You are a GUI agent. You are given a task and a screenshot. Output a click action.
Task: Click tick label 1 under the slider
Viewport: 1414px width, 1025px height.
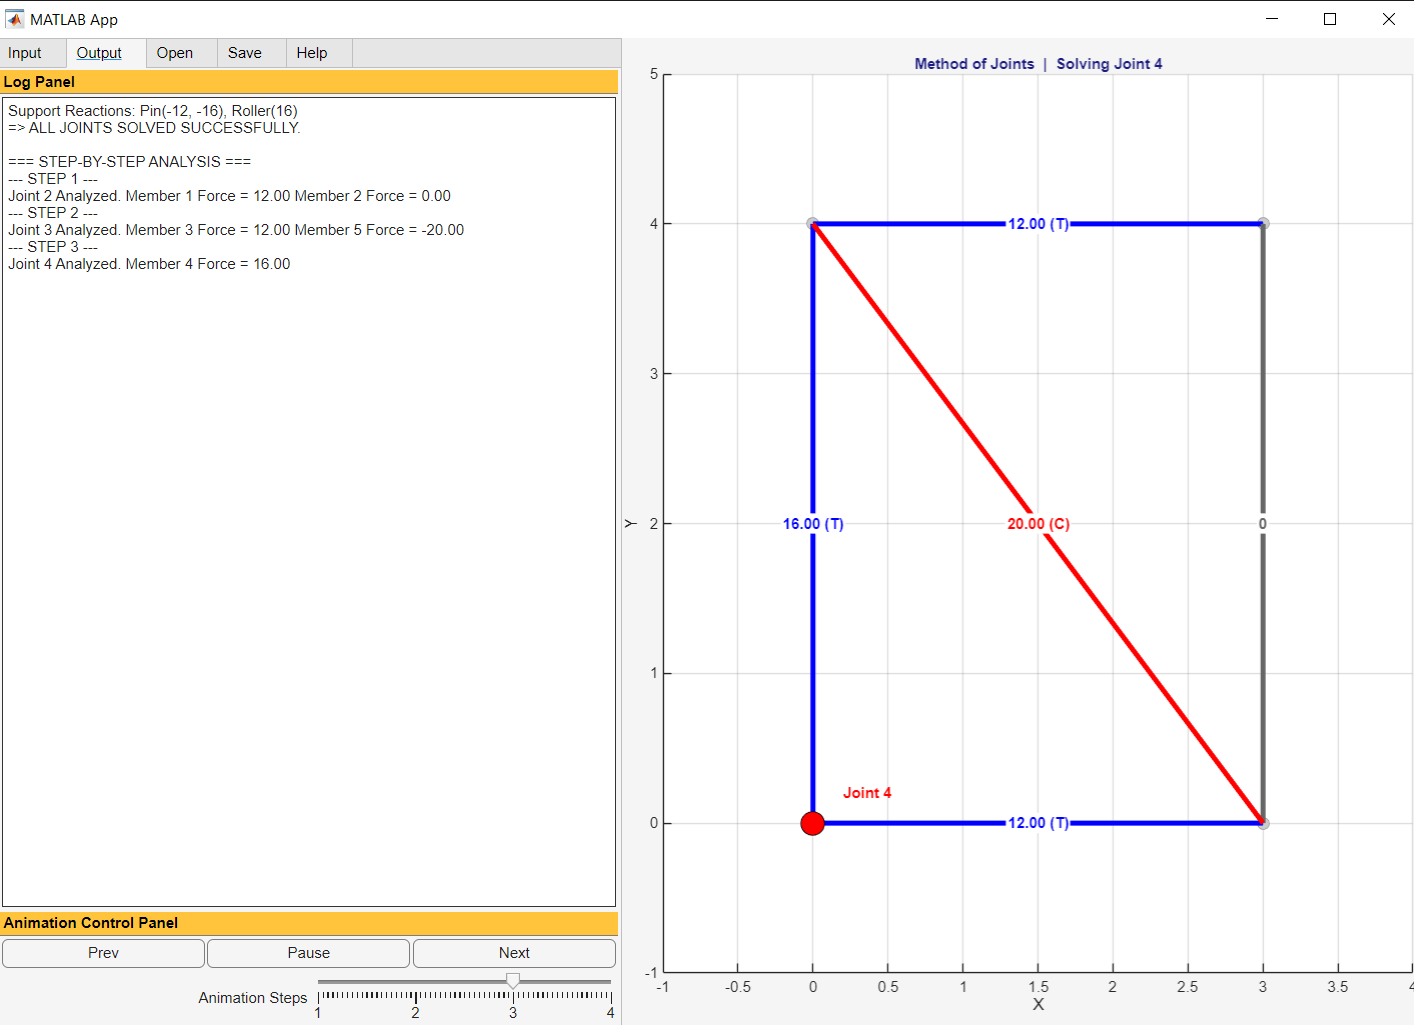(318, 1013)
